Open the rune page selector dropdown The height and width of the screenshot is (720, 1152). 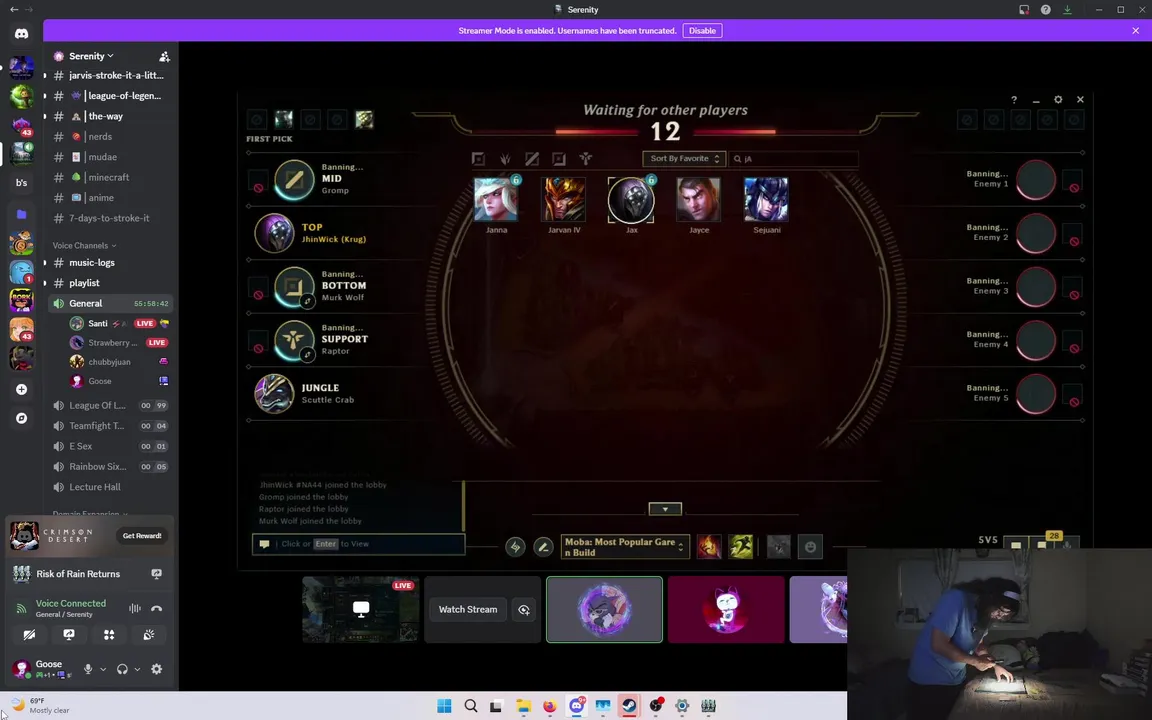click(624, 547)
